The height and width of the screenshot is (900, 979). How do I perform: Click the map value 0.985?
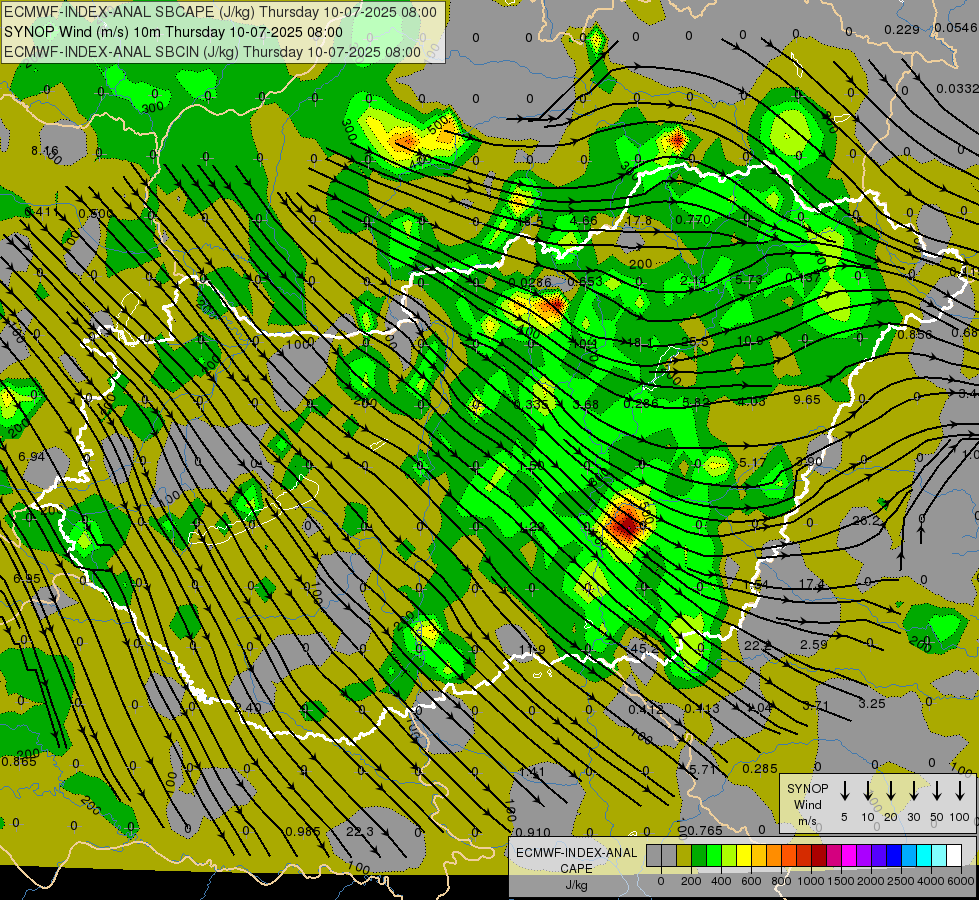303,831
